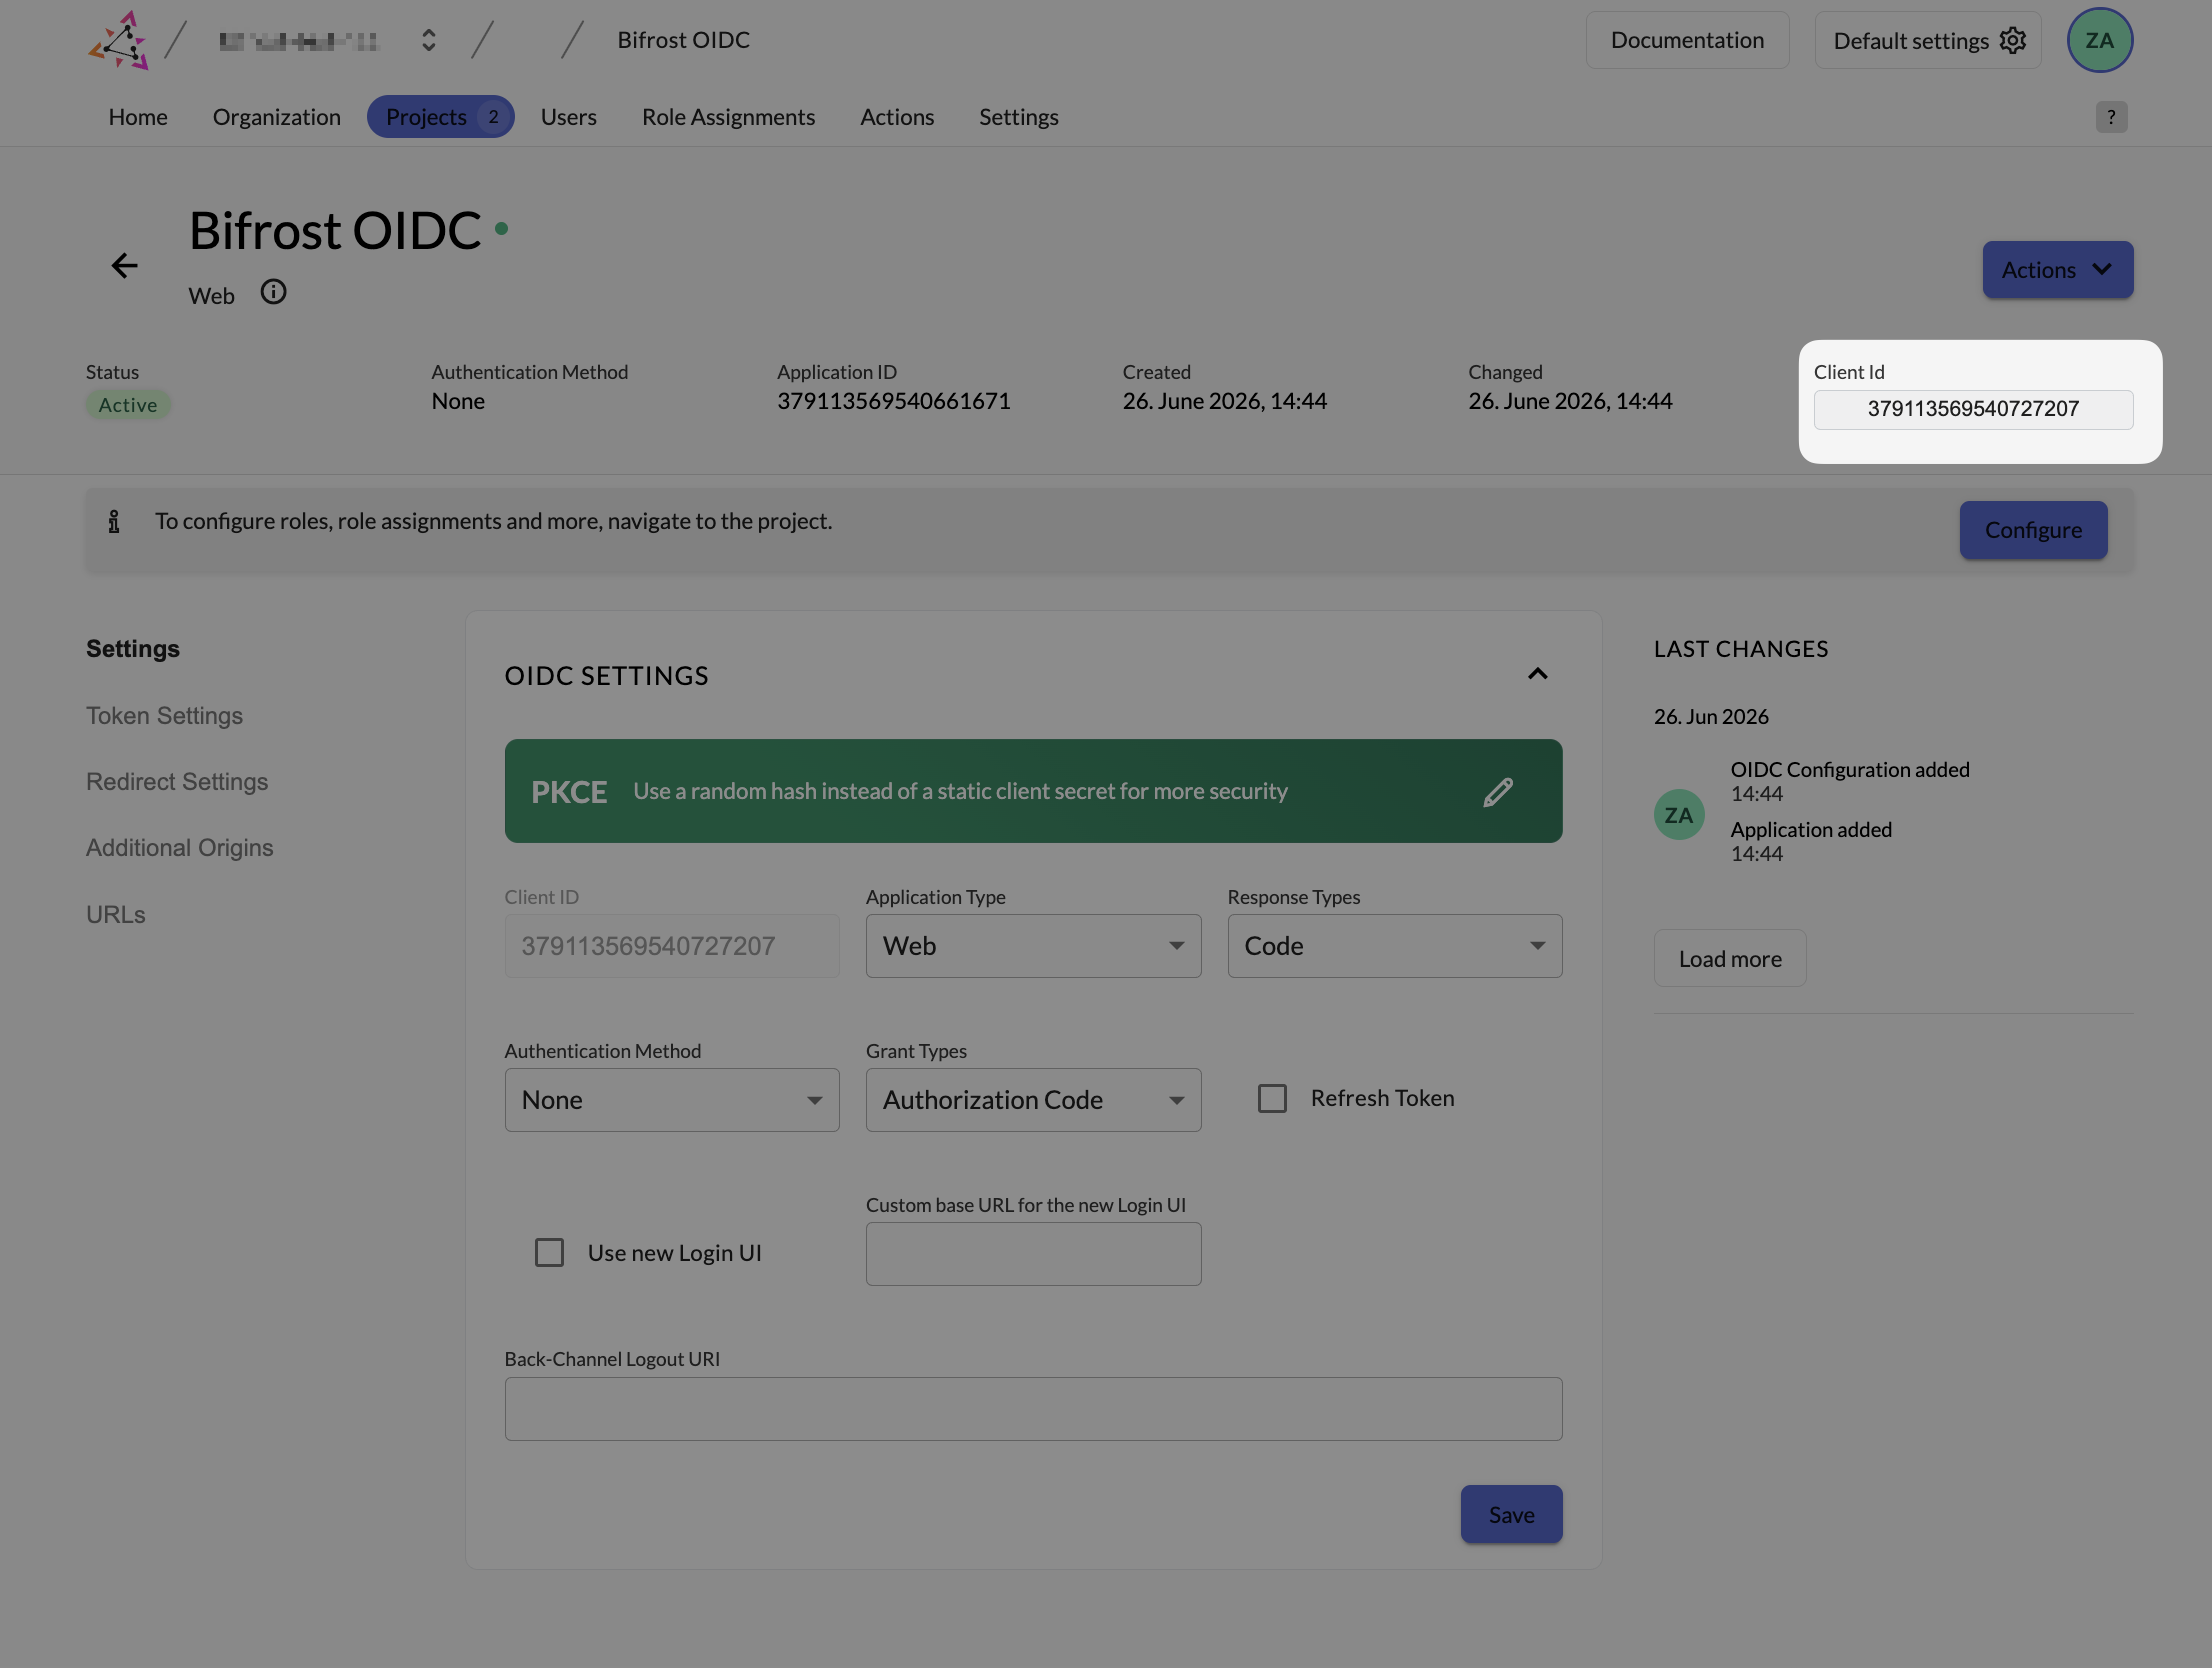This screenshot has width=2212, height=1668.
Task: Click the ZITADEL logo icon
Action: (x=119, y=41)
